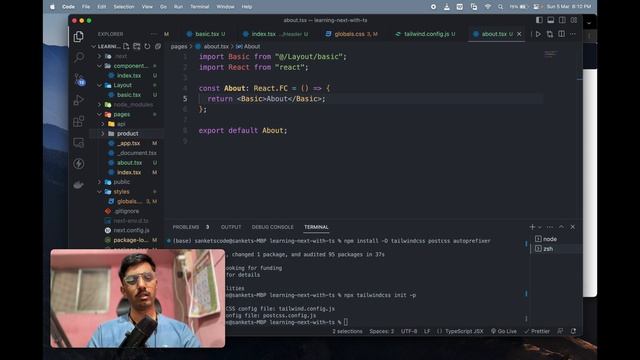Open changes compare icon in editor toolbar
The width and height of the screenshot is (640, 360).
tap(550, 34)
